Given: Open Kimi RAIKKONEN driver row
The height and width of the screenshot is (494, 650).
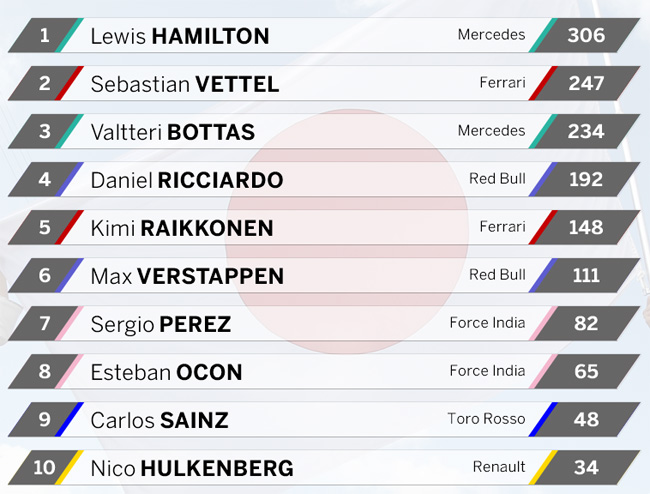Looking at the screenshot, I should pos(324,228).
